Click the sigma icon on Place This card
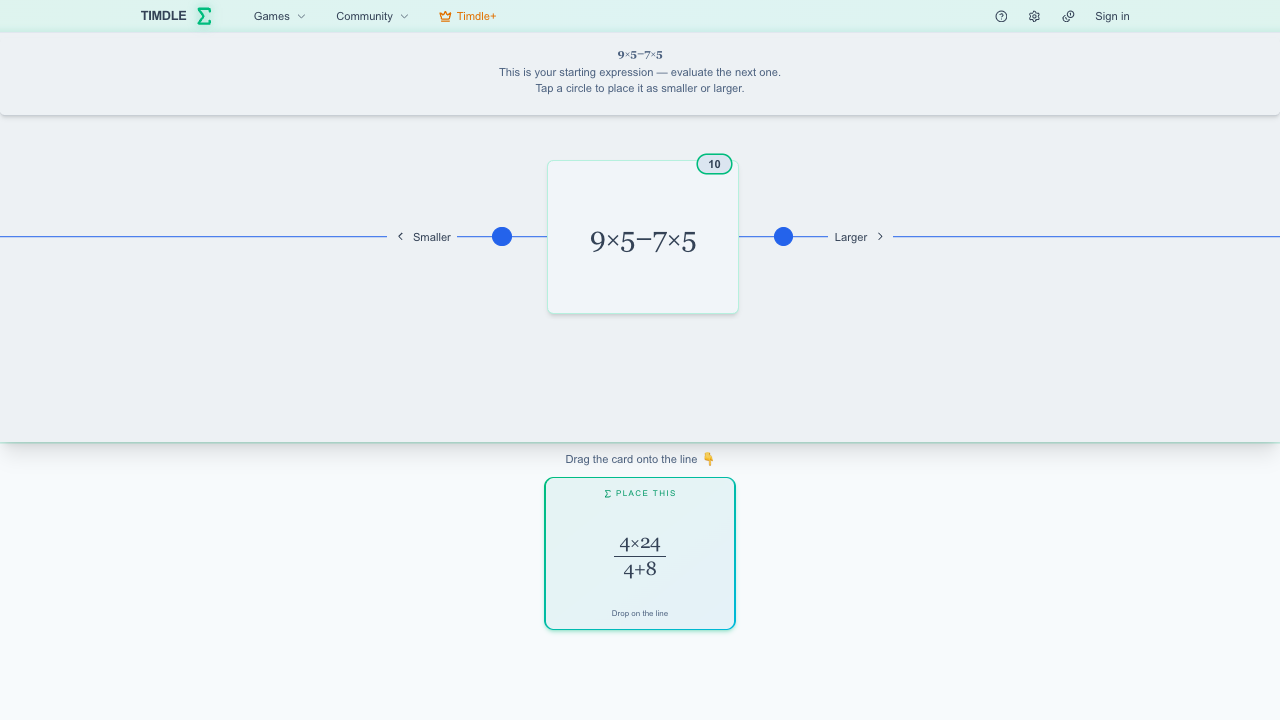The image size is (1280, 720). [608, 493]
